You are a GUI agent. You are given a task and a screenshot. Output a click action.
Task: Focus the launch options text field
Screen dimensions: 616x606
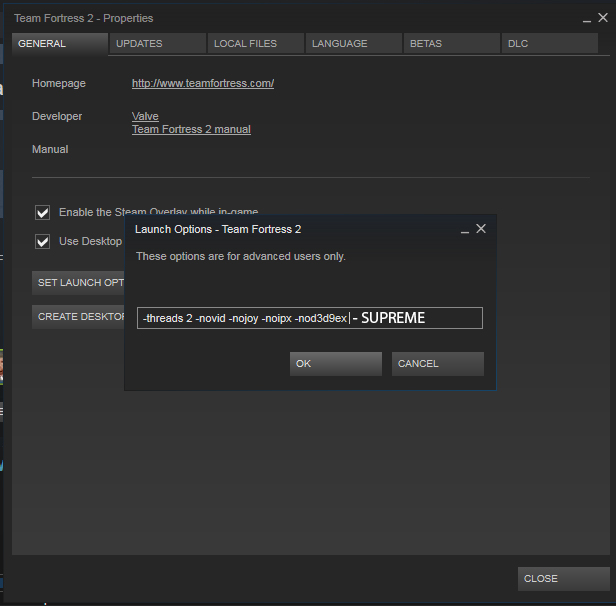(310, 318)
